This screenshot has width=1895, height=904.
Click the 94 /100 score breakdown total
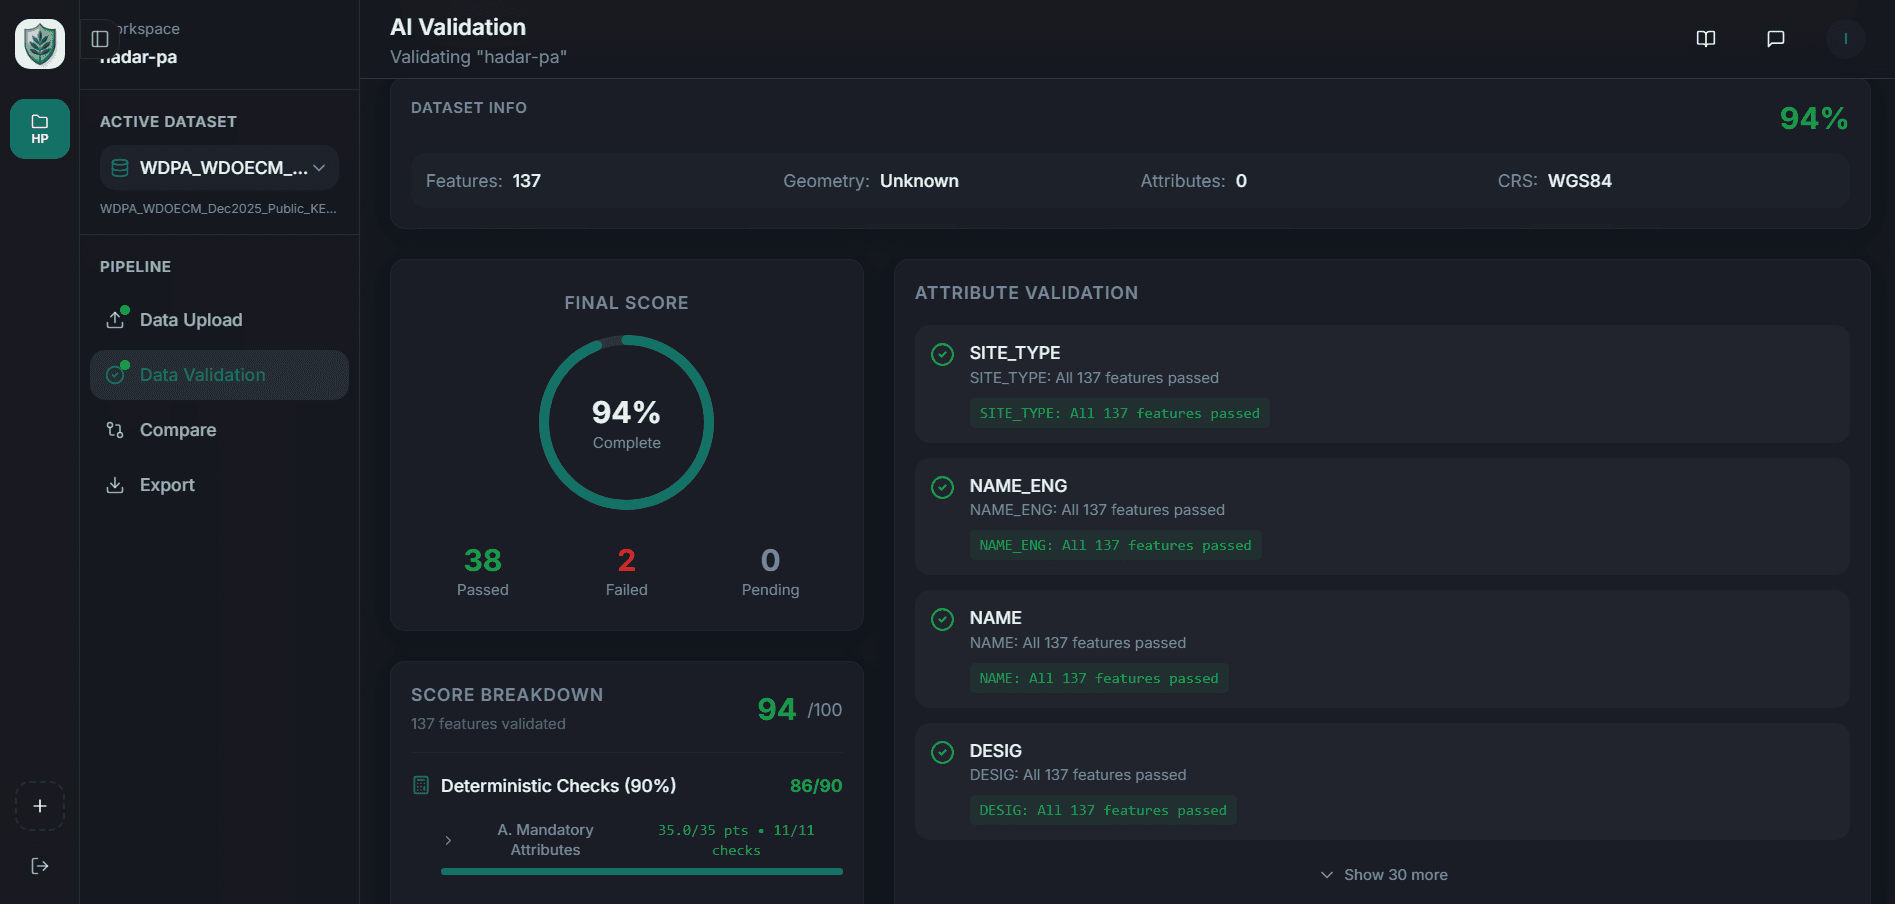point(800,709)
